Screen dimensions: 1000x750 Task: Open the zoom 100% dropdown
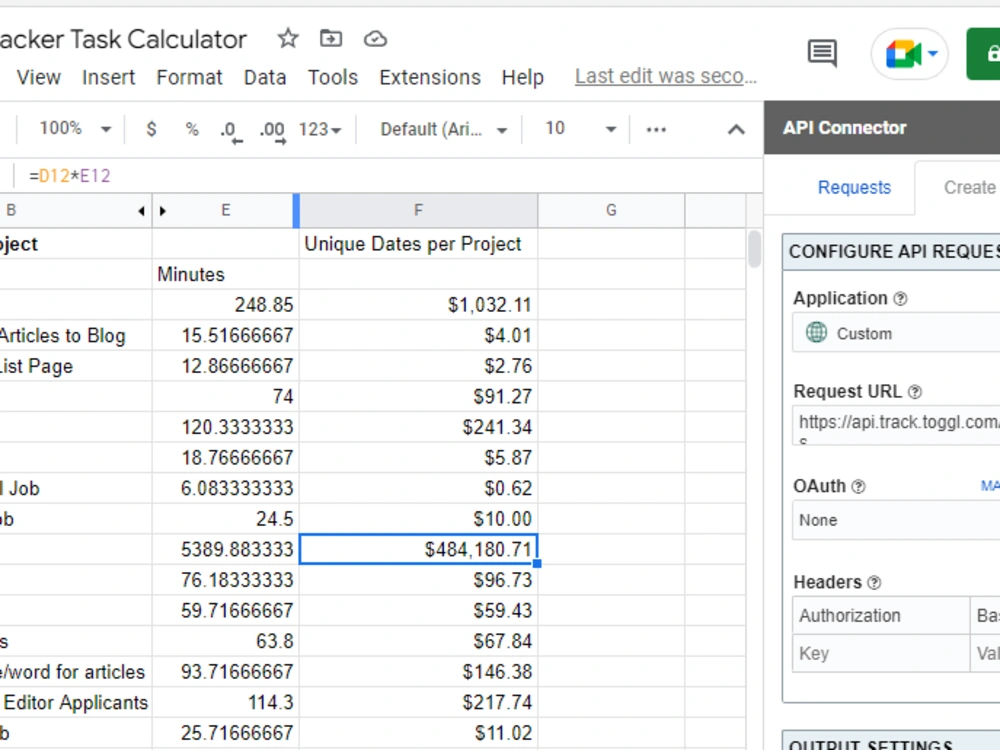75,129
